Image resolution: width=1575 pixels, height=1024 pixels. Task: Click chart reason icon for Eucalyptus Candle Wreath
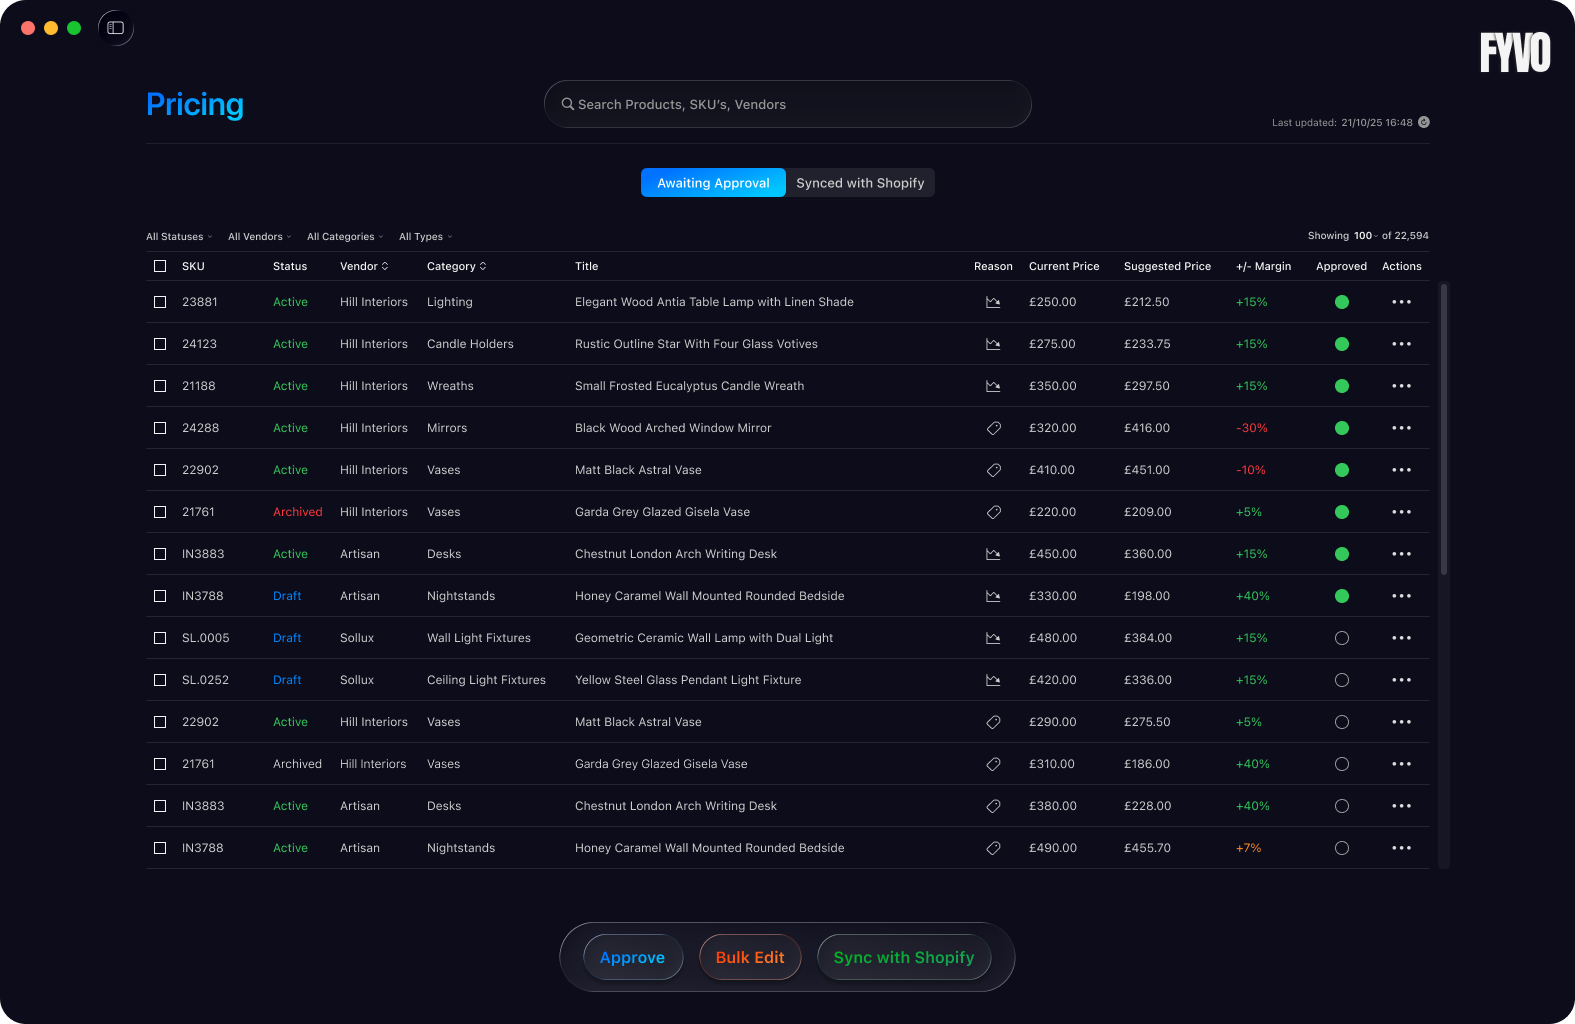click(993, 386)
